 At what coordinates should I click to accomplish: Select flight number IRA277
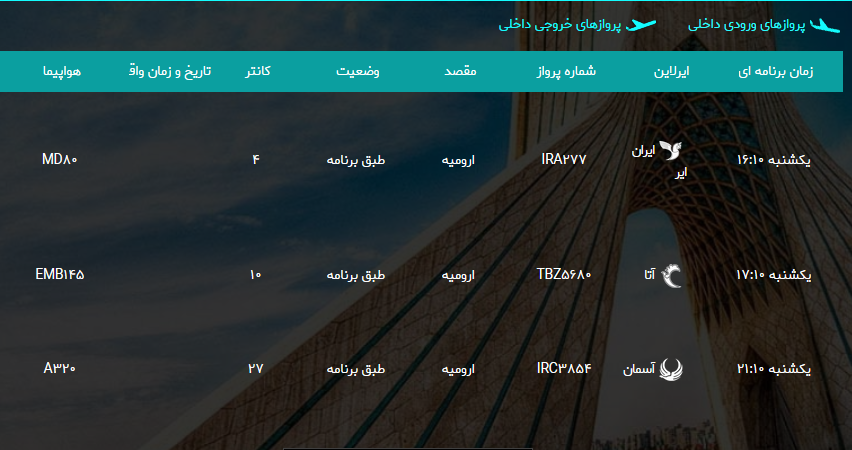pyautogui.click(x=564, y=159)
